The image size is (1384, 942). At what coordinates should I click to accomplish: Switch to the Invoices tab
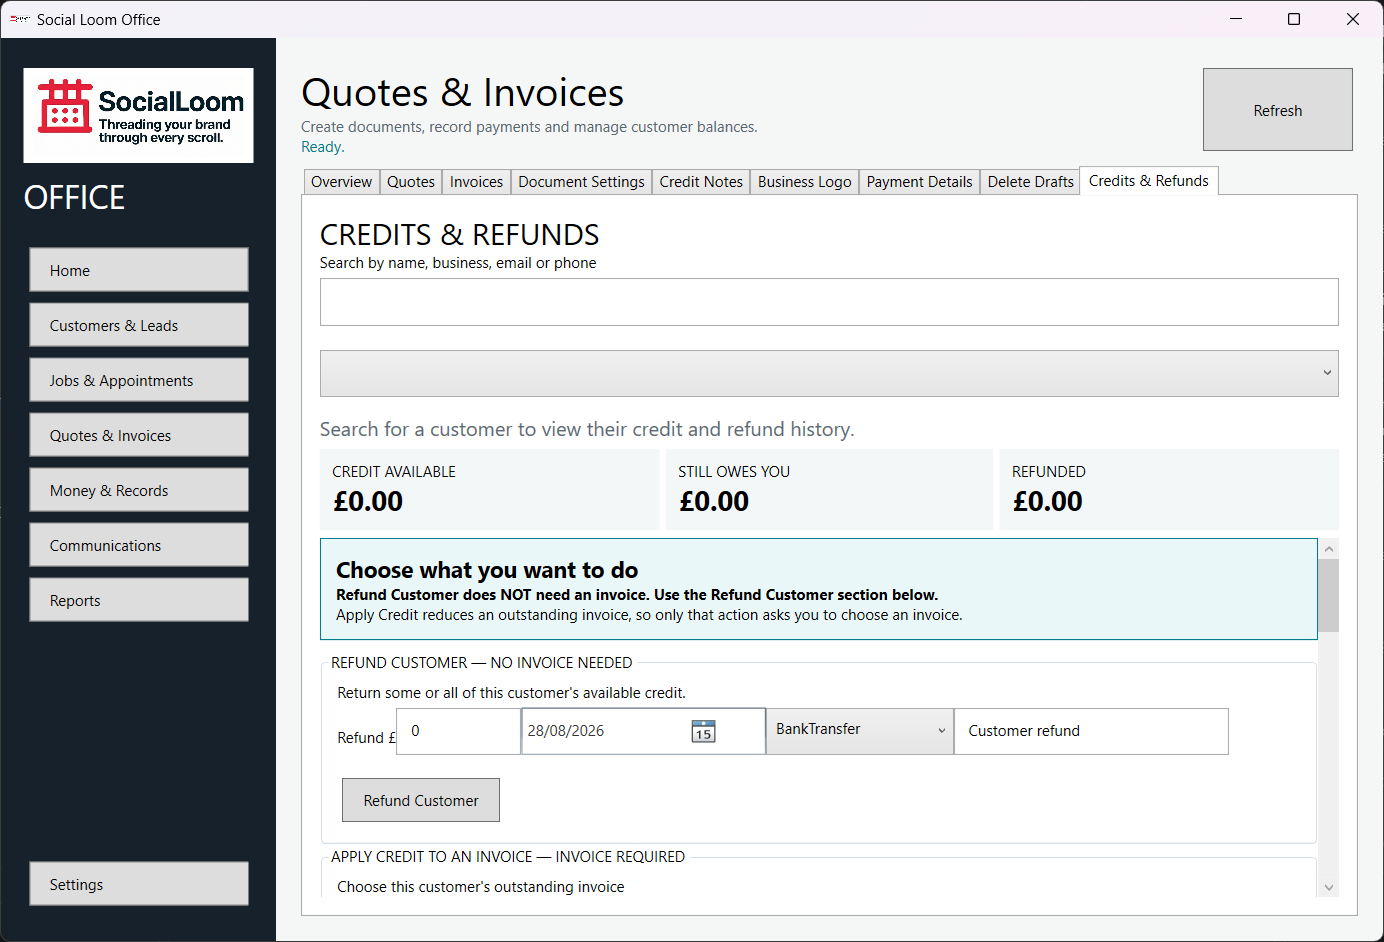point(476,182)
